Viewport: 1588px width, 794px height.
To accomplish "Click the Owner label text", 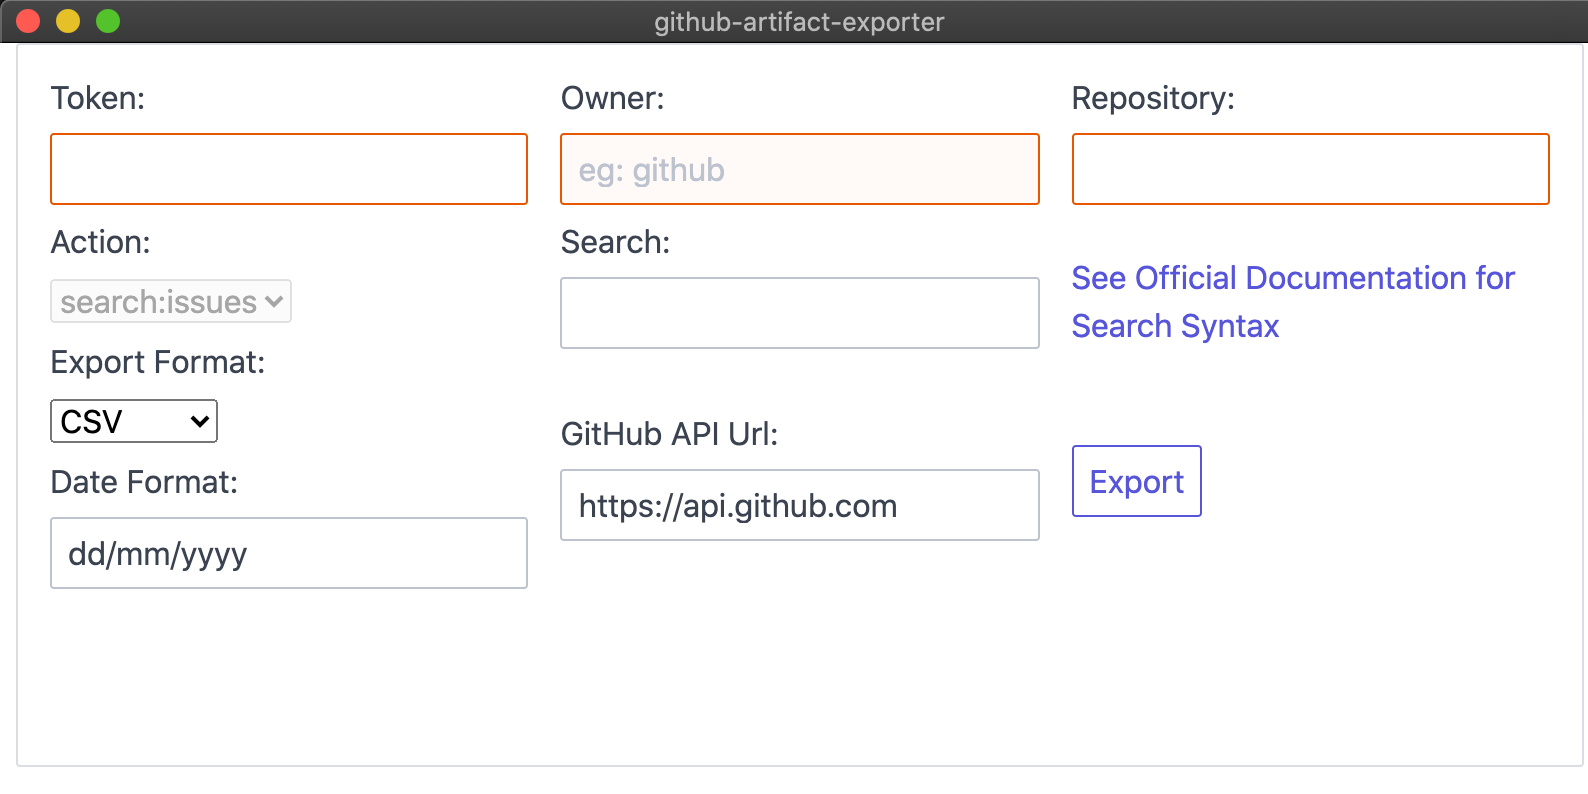I will 612,98.
